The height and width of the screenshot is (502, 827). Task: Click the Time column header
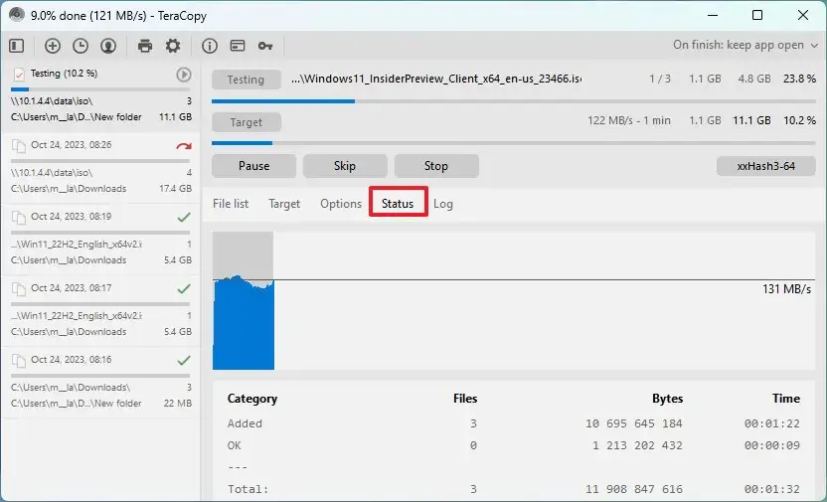pos(786,399)
